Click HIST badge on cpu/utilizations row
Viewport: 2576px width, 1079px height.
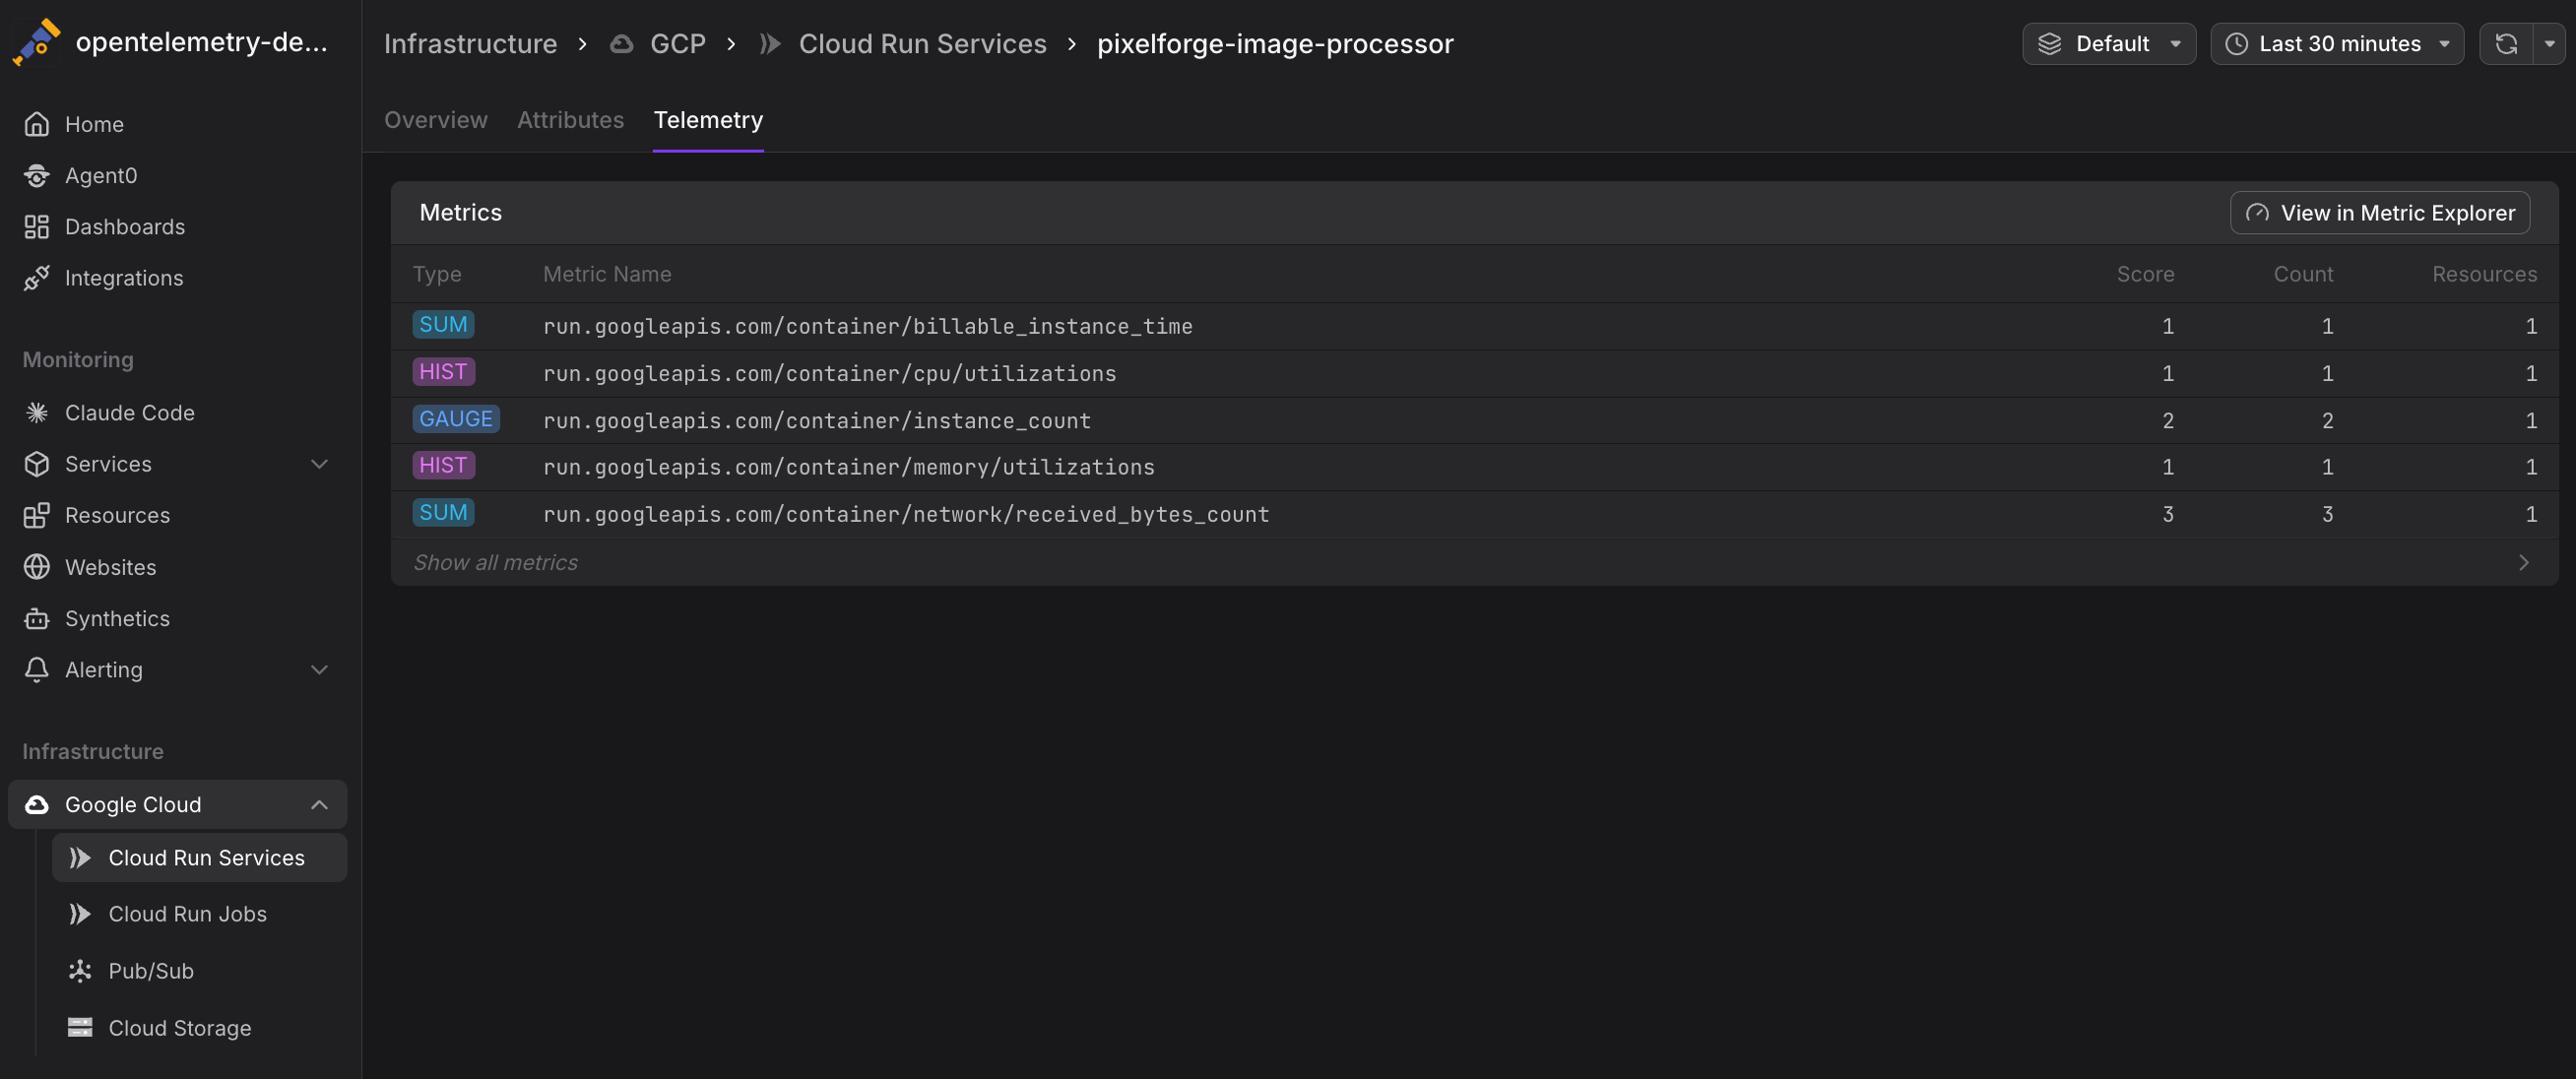(x=443, y=372)
